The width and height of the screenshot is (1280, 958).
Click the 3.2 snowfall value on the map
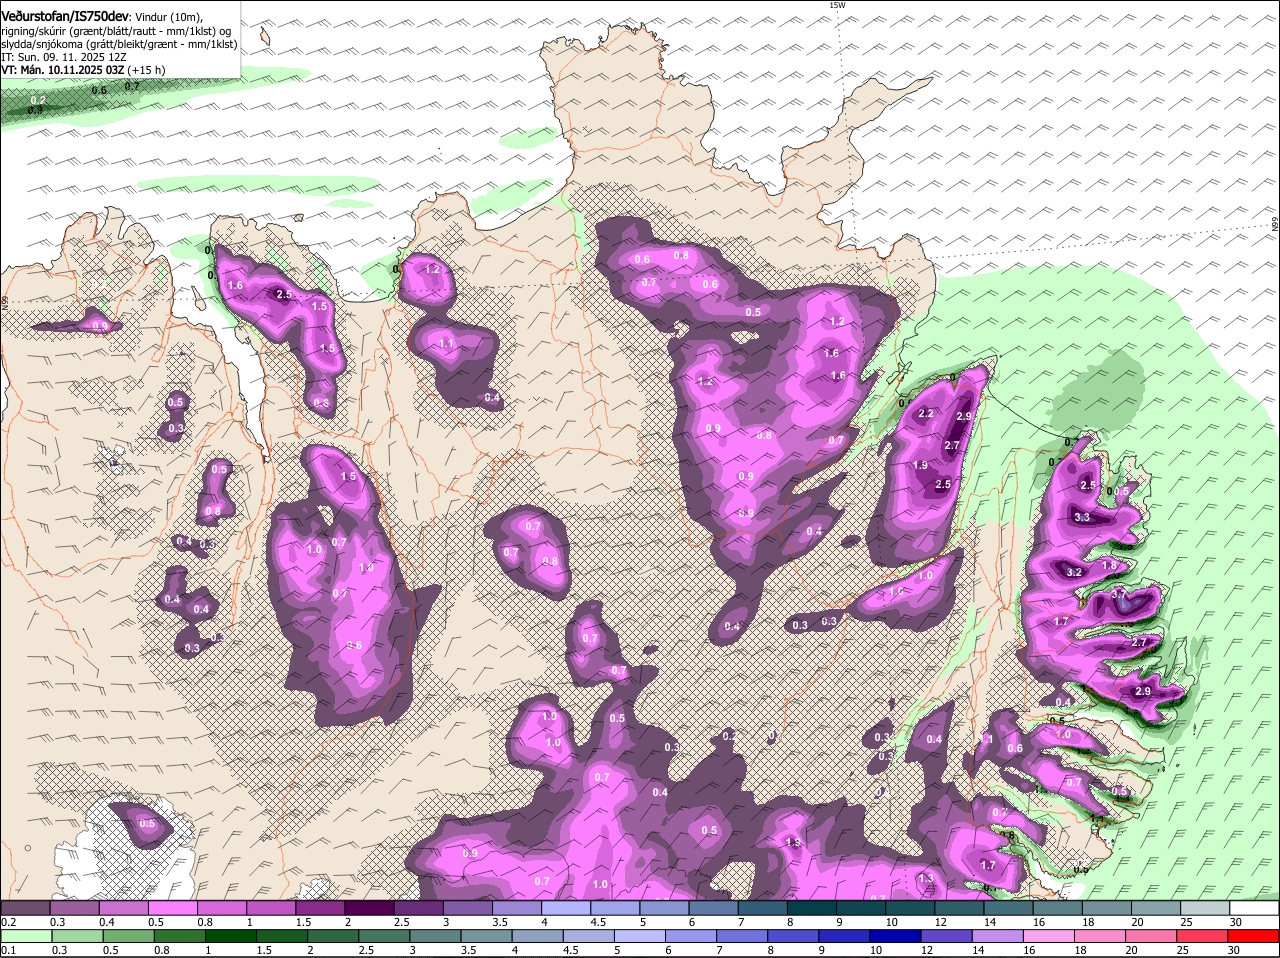(1075, 572)
